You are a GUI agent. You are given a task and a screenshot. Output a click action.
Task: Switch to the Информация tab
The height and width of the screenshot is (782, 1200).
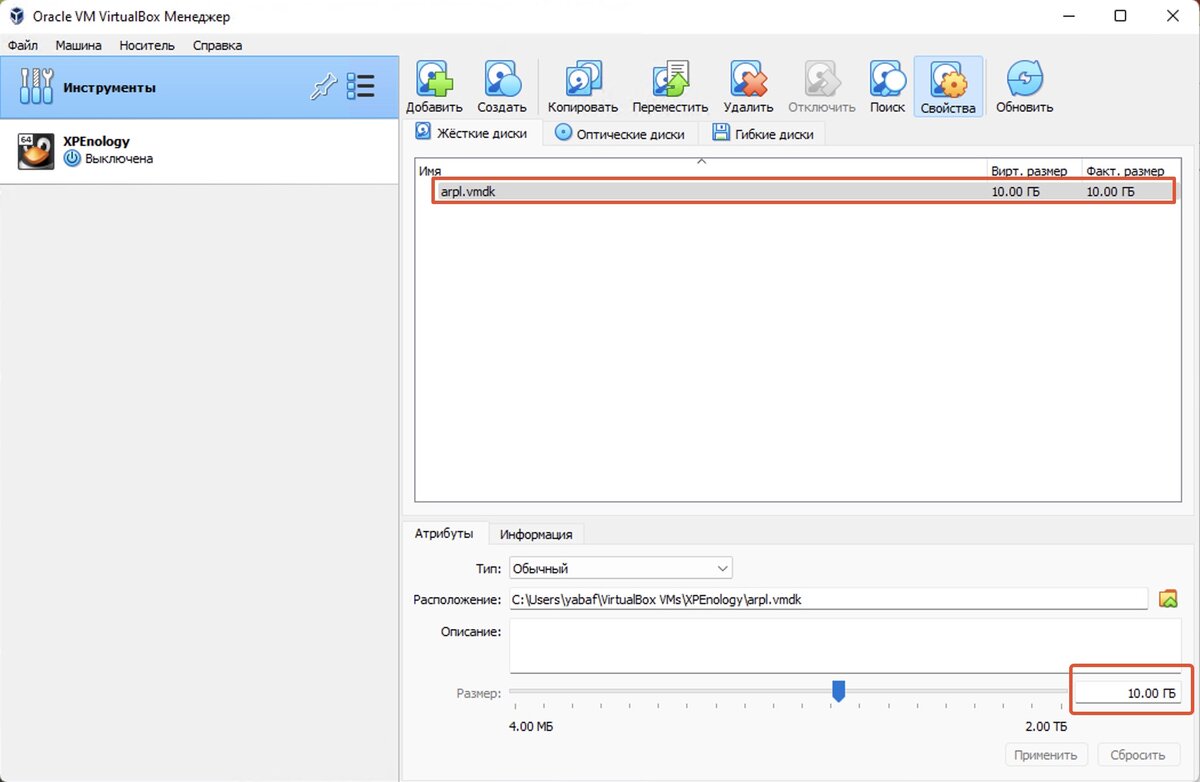(x=536, y=534)
